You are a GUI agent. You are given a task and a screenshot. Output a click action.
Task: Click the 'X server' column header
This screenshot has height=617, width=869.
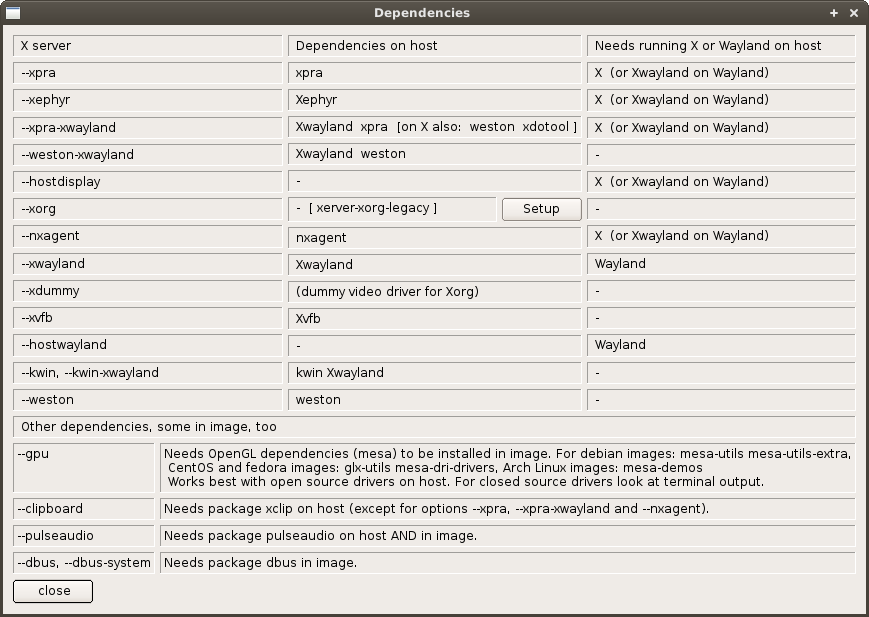pyautogui.click(x=147, y=45)
